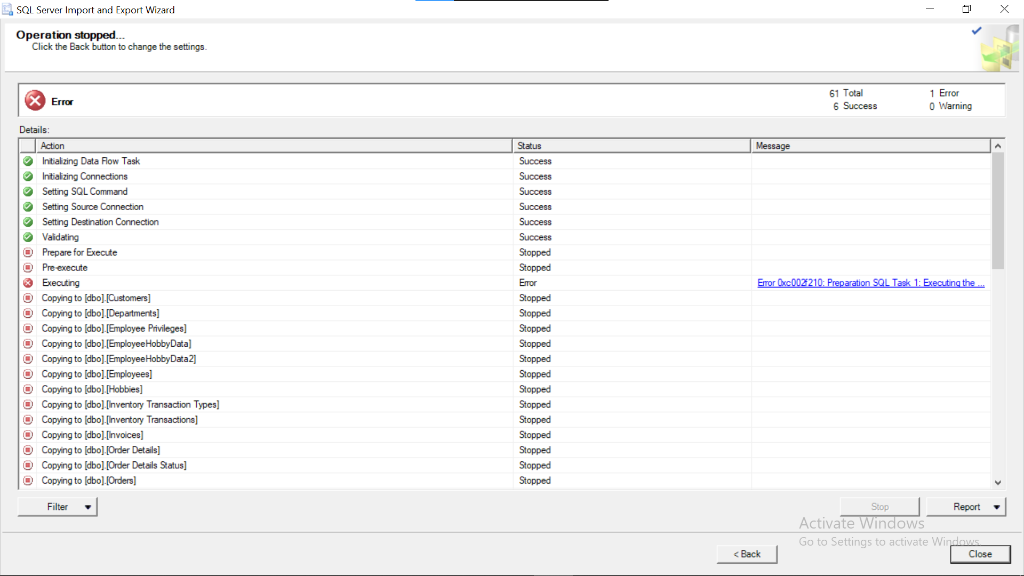Viewport: 1024px width, 576px height.
Task: Click stopped icon beside [dbo].[Employees]
Action: (28, 374)
